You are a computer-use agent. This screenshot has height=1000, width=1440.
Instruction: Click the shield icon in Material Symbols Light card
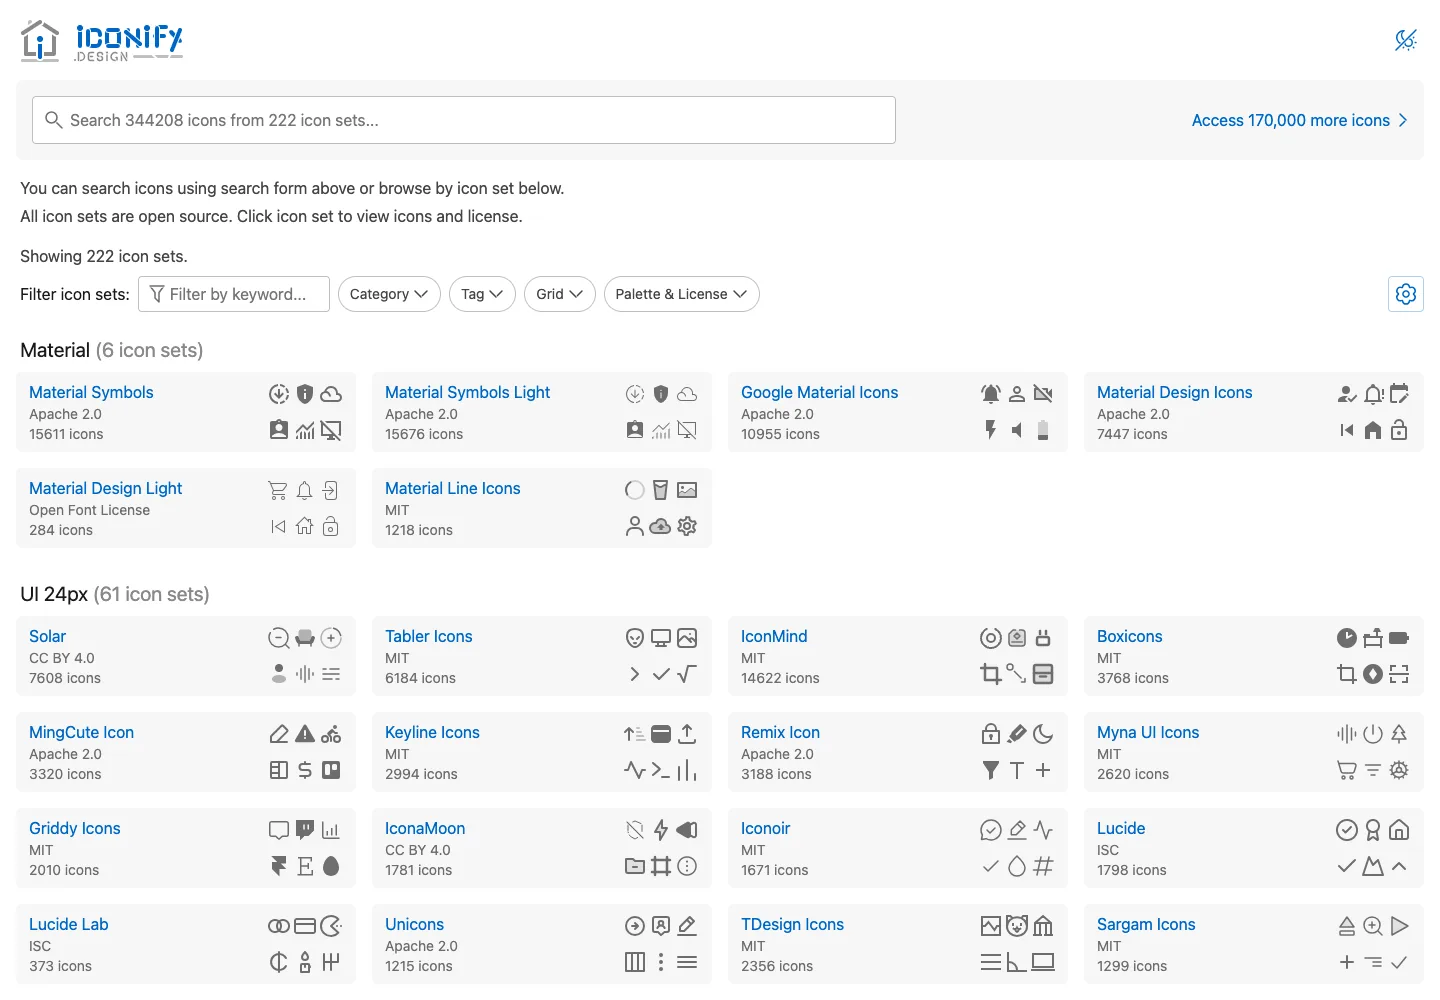[661, 394]
